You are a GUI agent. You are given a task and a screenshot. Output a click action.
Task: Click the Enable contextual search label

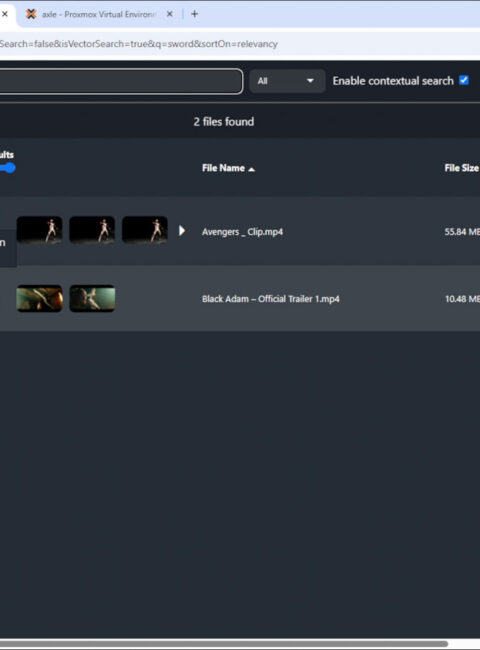[x=393, y=81]
